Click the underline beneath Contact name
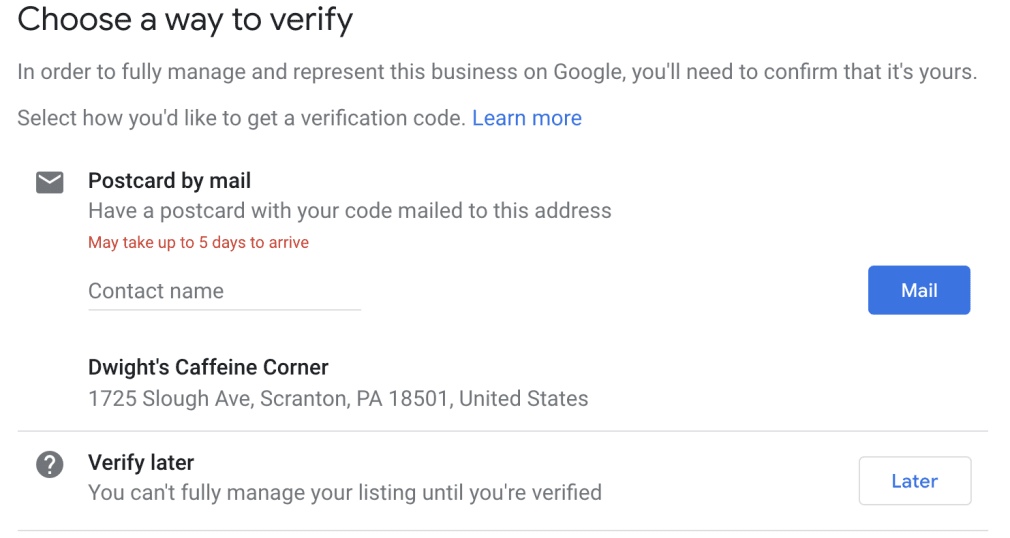 pyautogui.click(x=224, y=309)
